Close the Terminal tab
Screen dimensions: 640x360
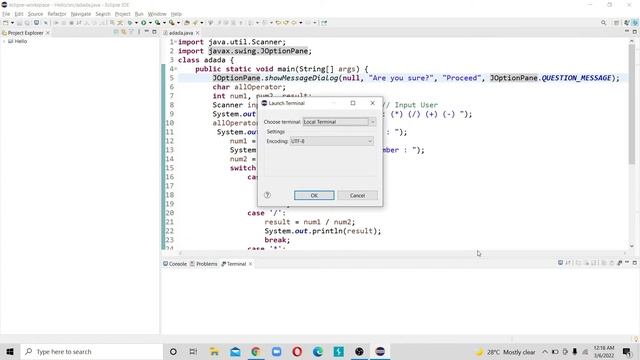[x=251, y=264]
